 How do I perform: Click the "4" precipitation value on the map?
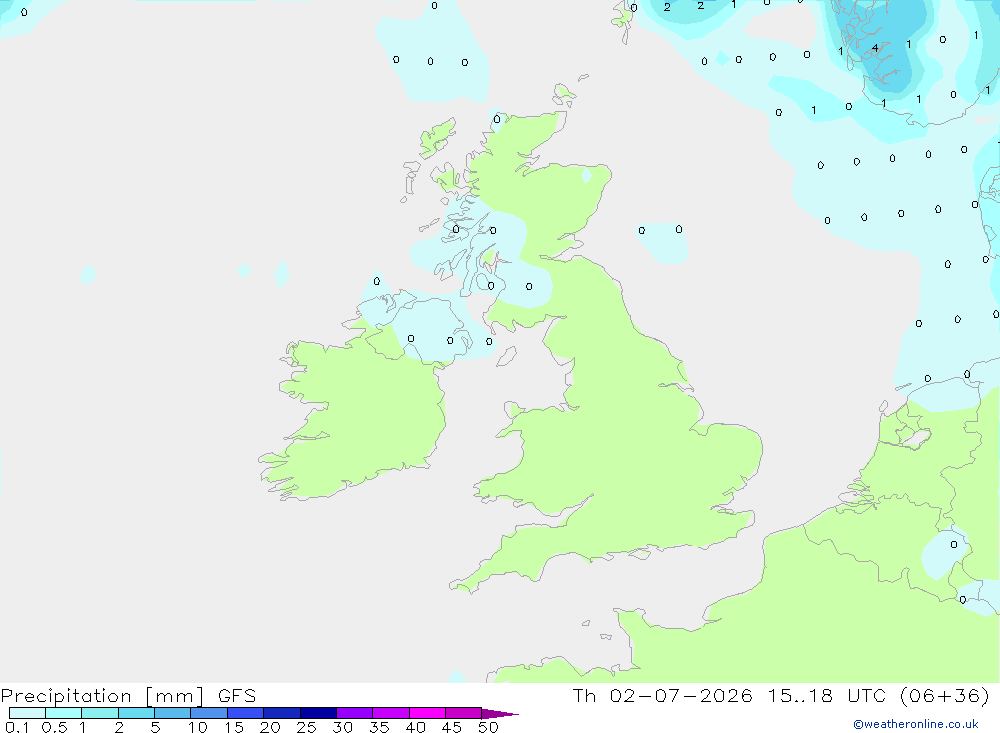click(x=875, y=48)
